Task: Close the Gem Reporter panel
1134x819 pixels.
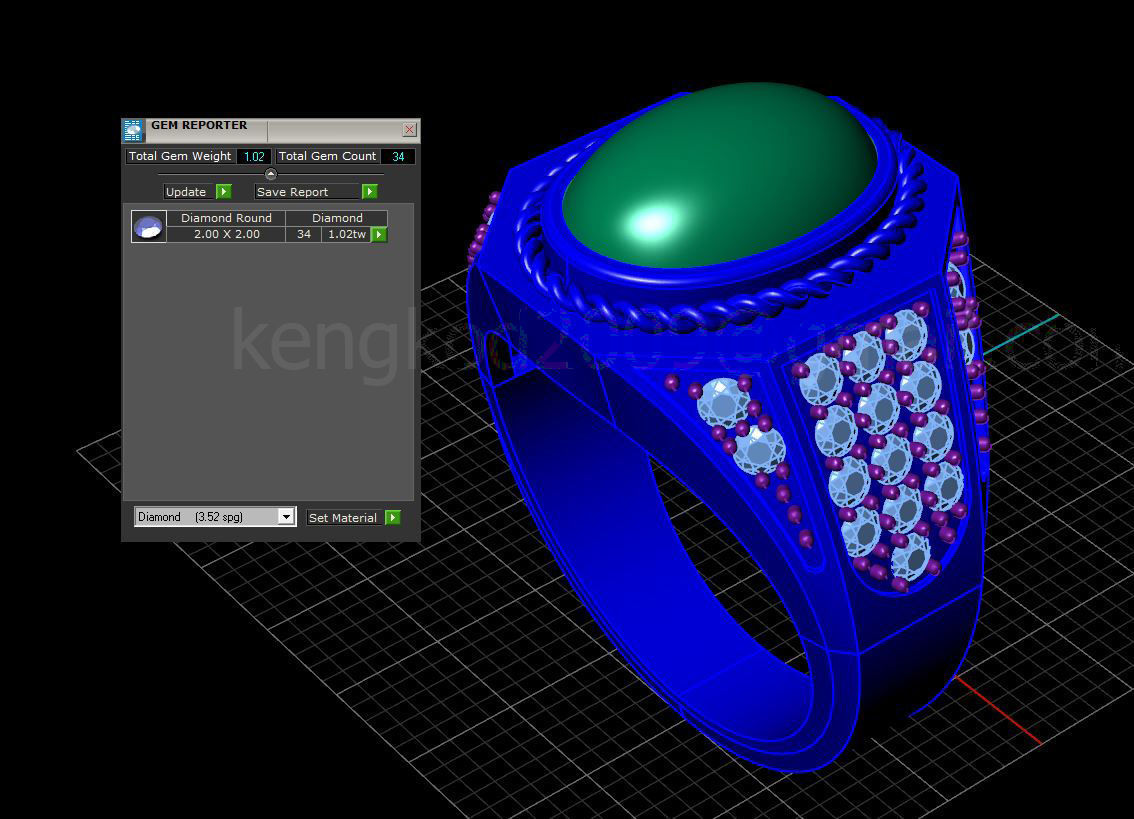Action: pyautogui.click(x=409, y=130)
